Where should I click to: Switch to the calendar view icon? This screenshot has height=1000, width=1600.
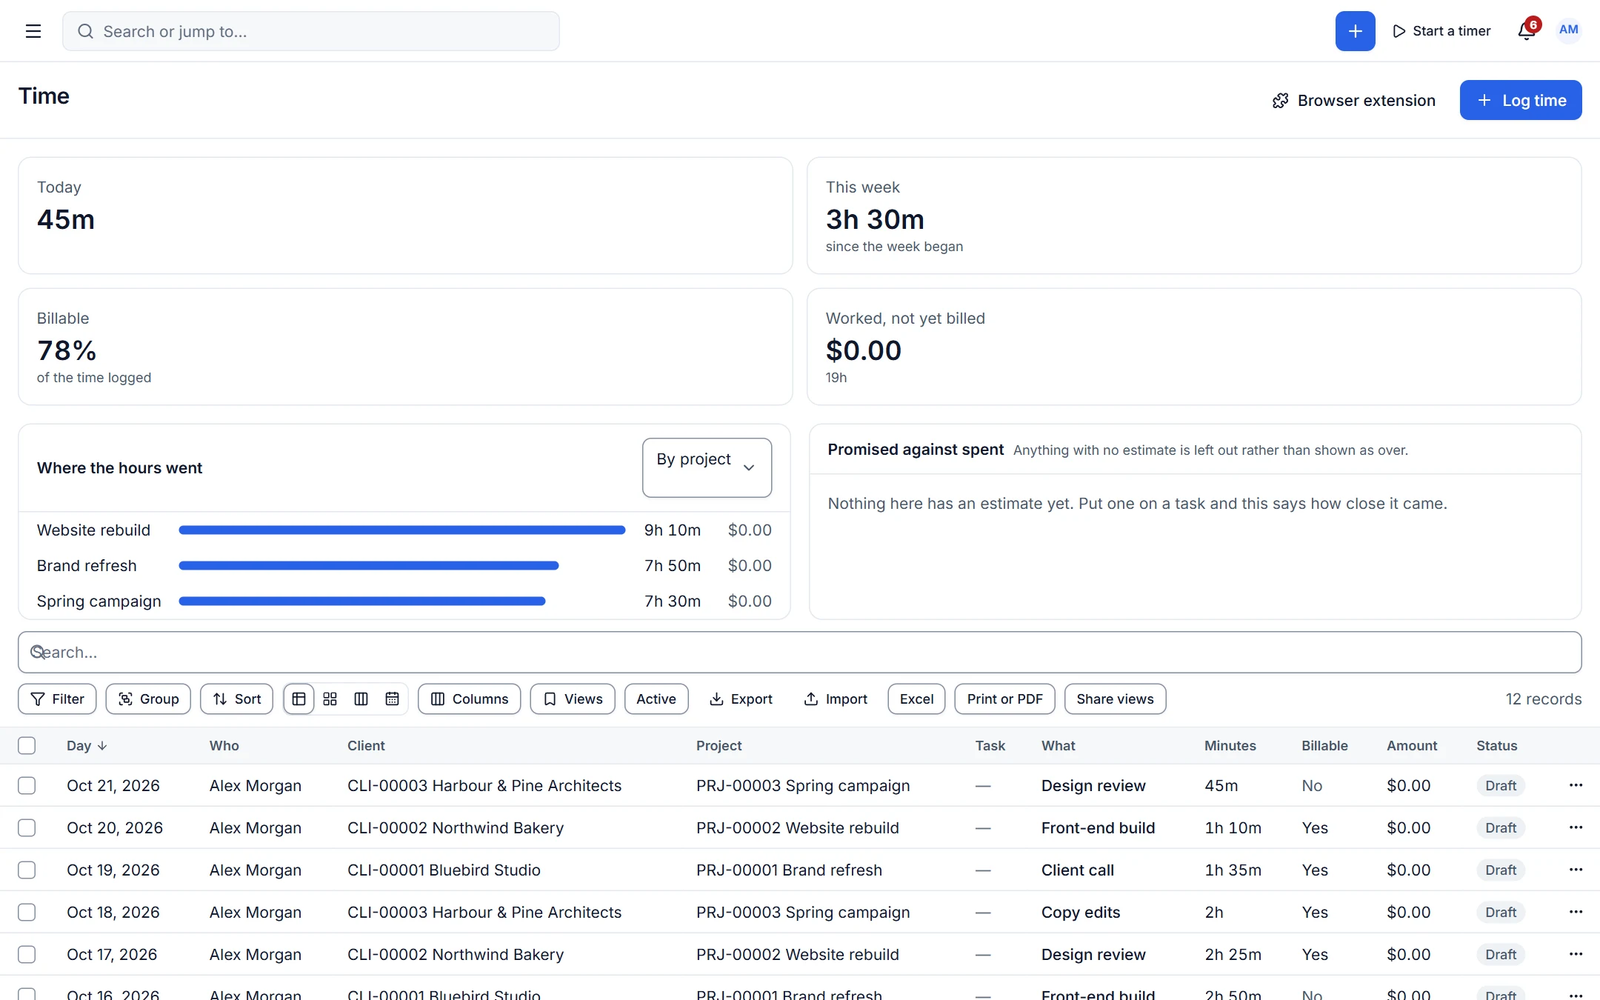[x=392, y=699]
